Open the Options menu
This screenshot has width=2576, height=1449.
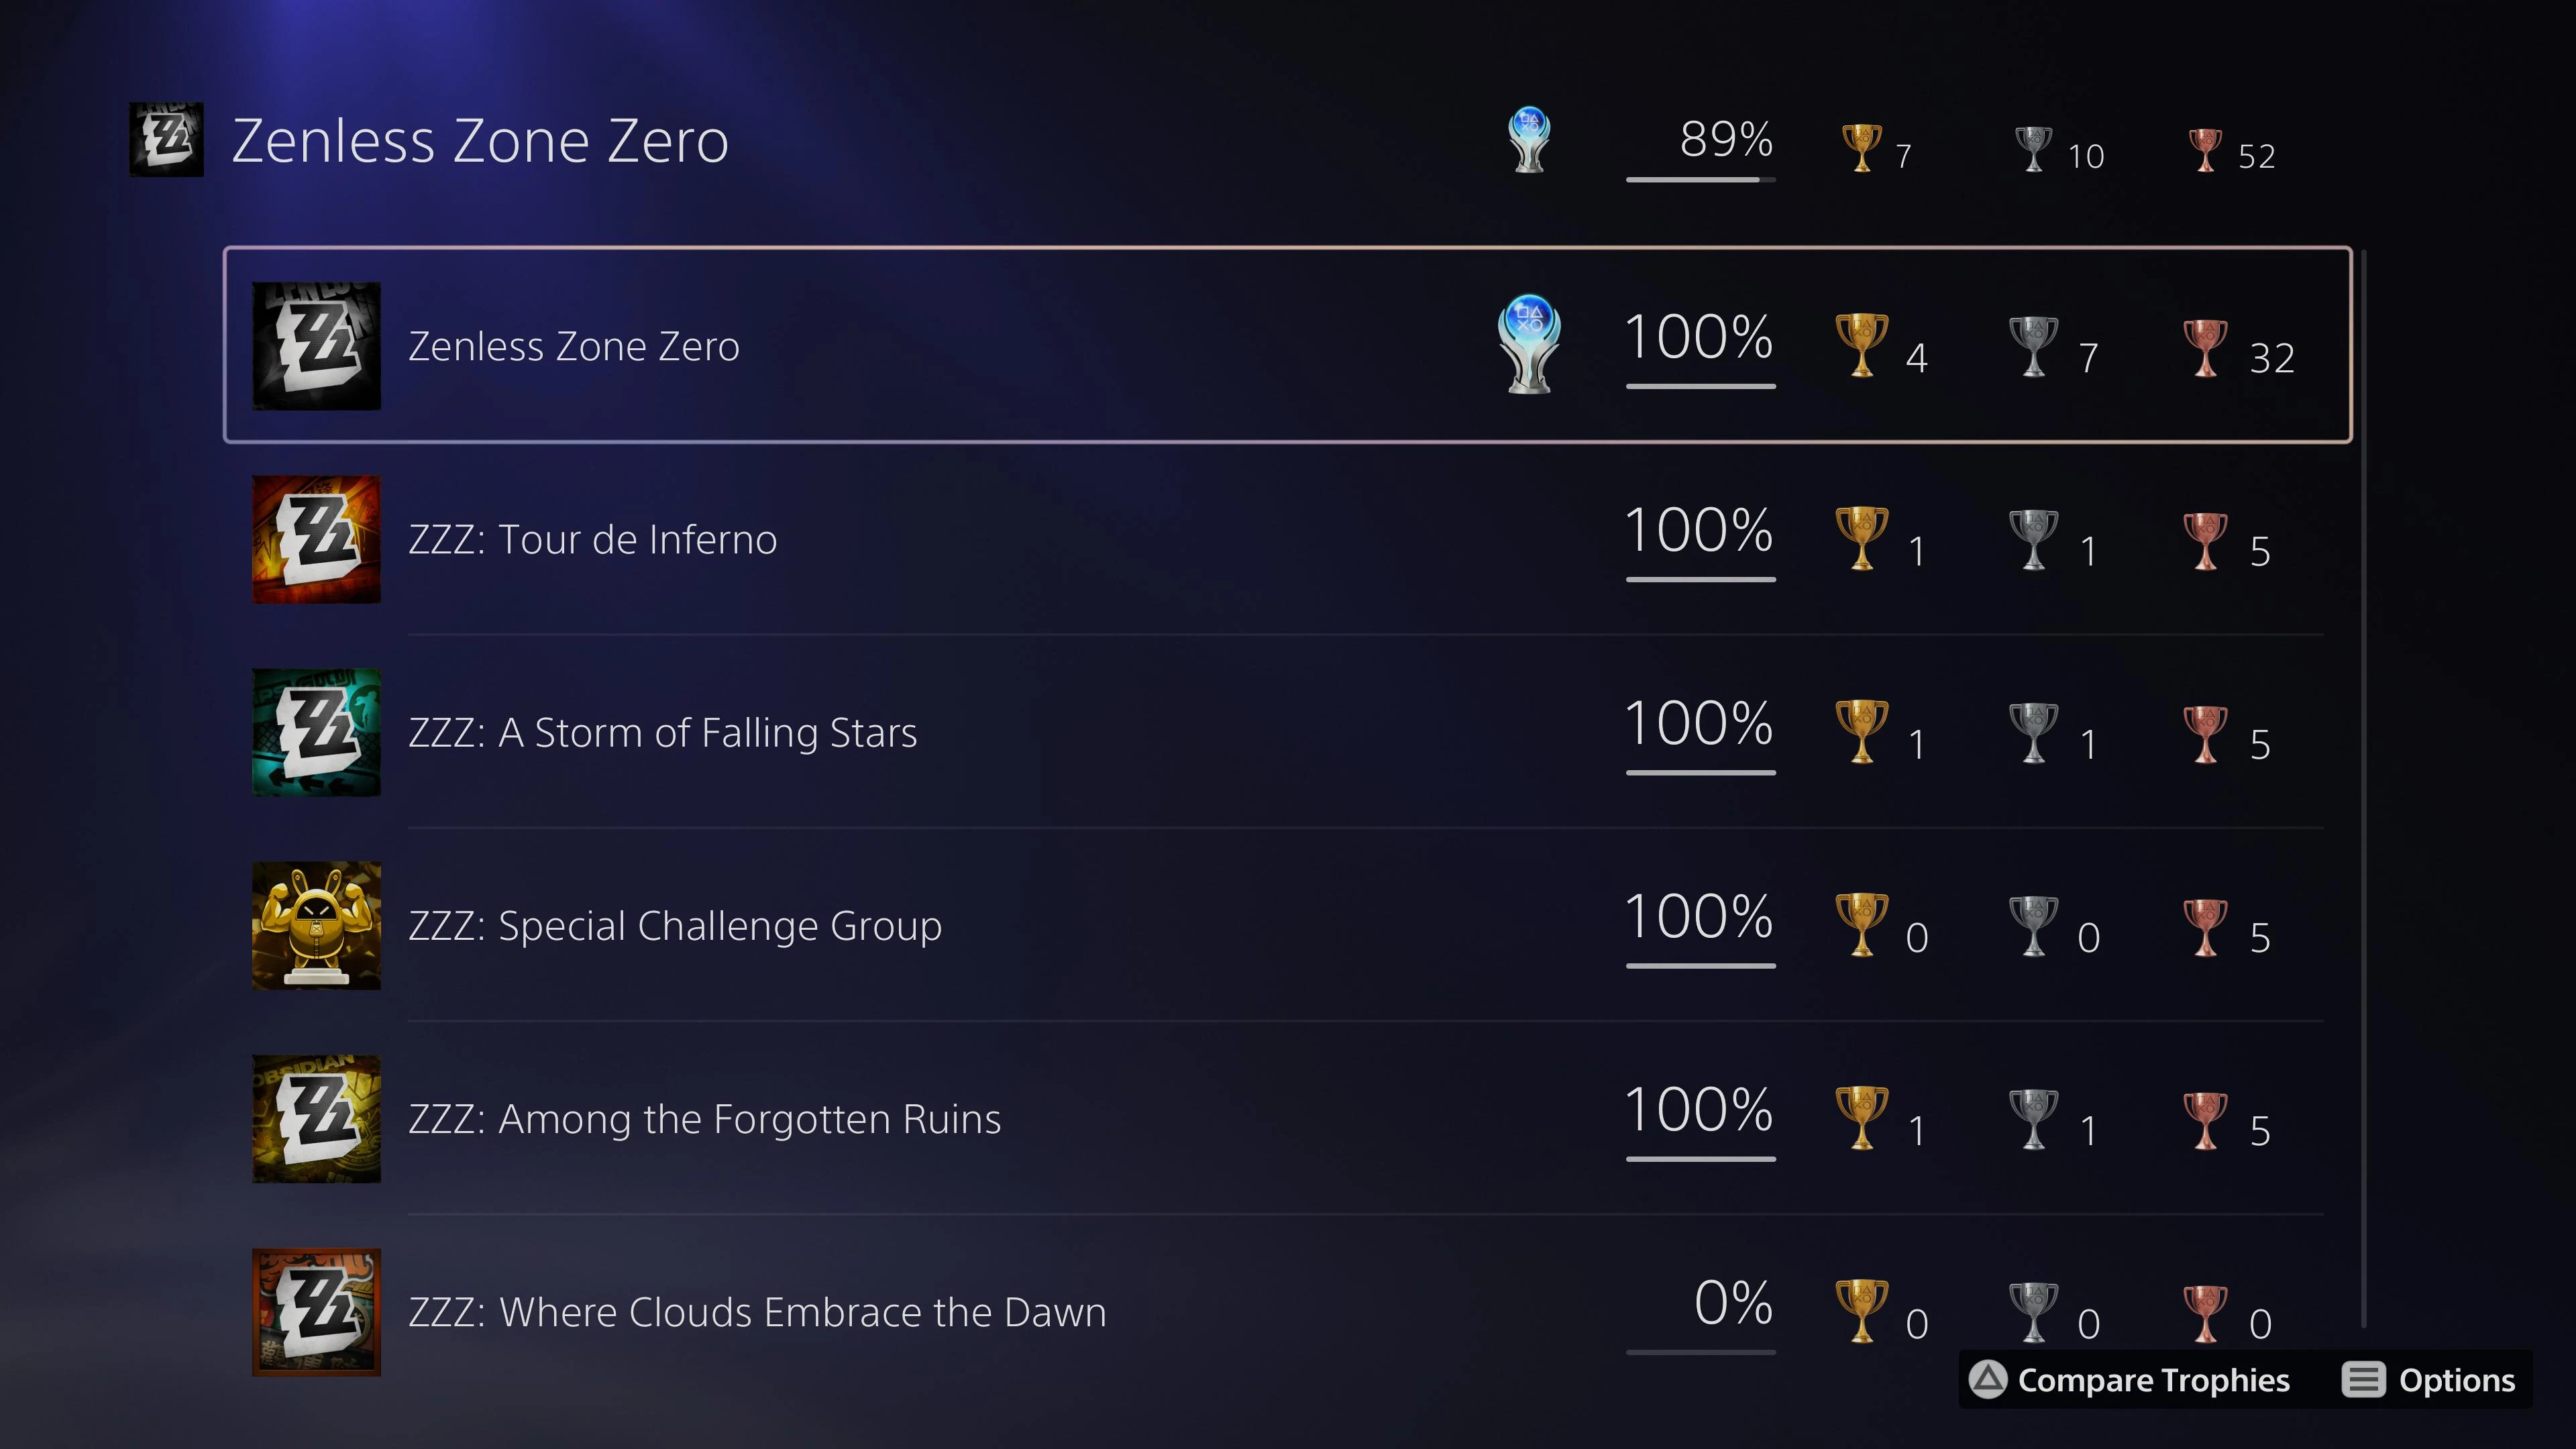pos(2458,1380)
